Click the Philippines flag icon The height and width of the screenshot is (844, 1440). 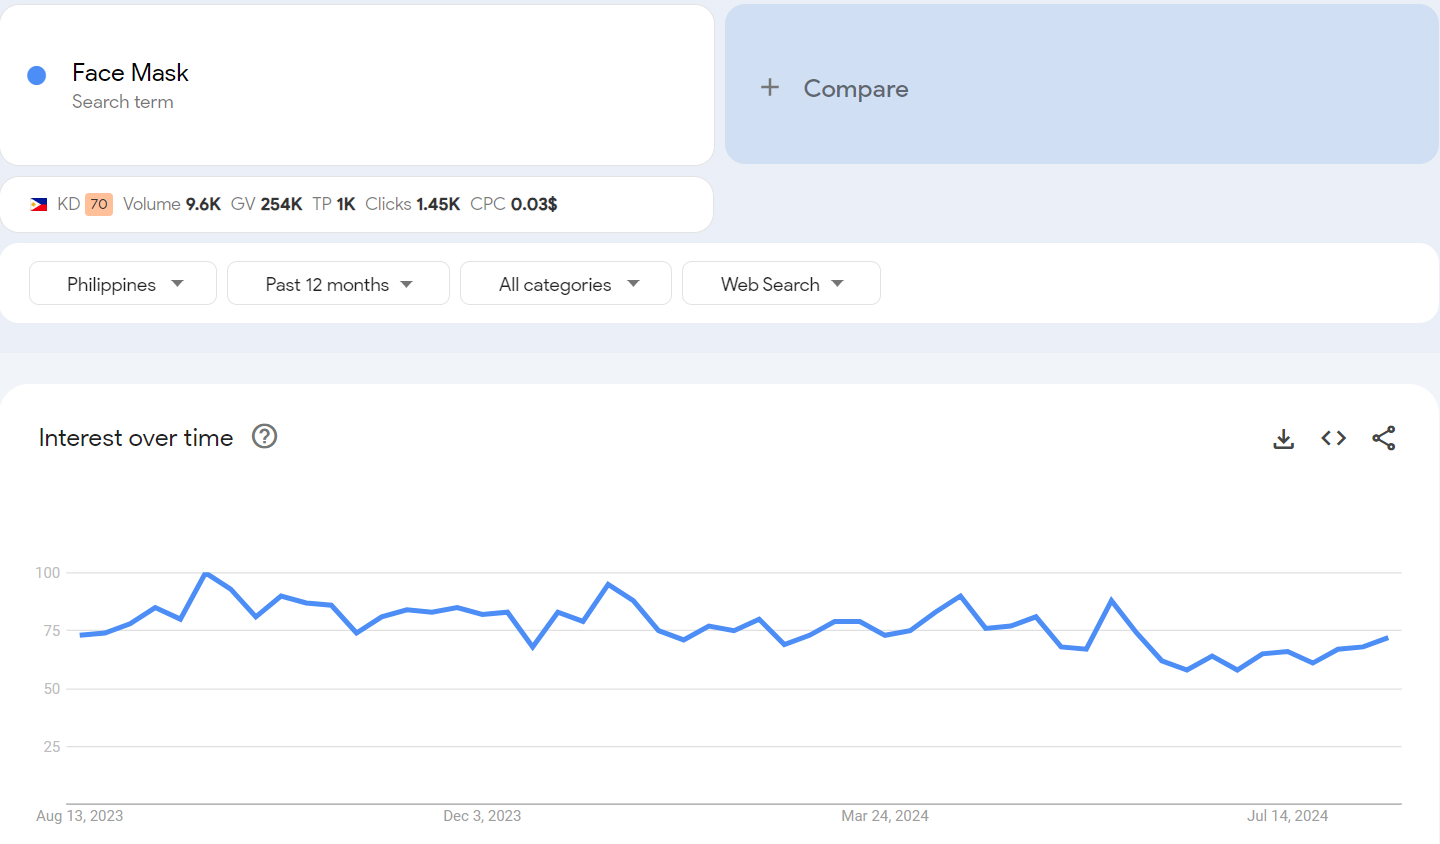coord(39,204)
